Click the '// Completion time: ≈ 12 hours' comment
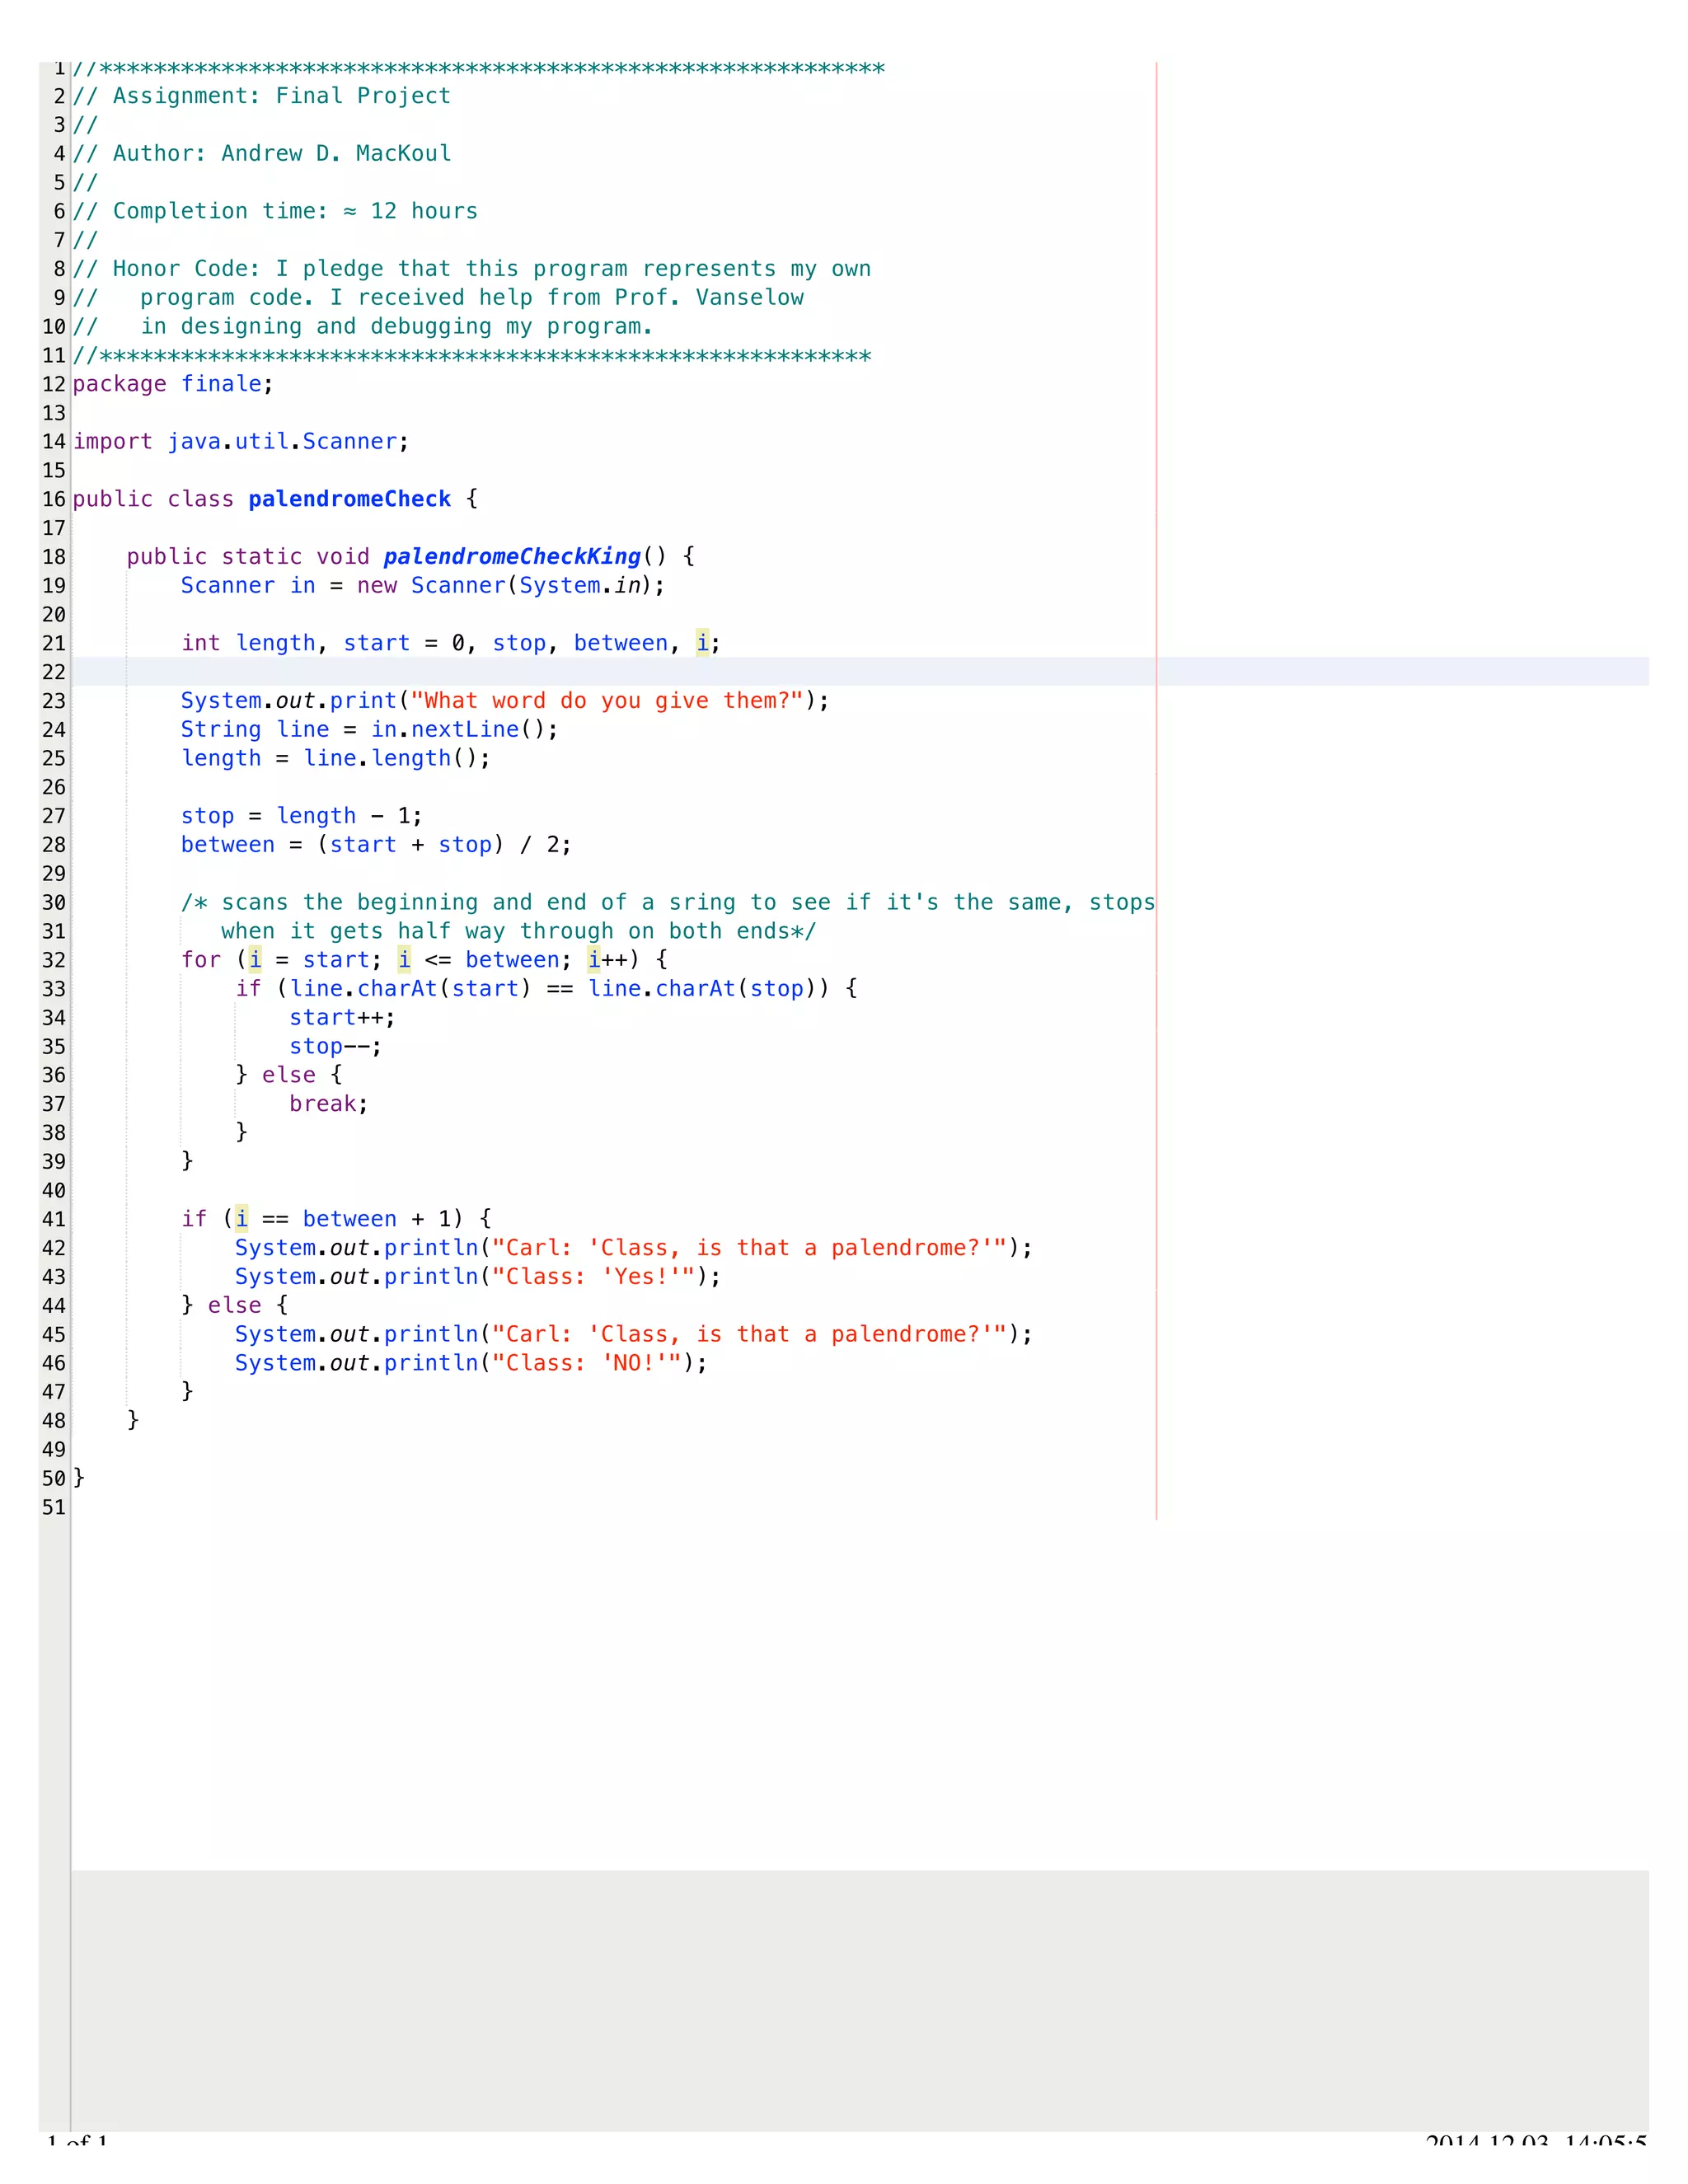 (275, 211)
